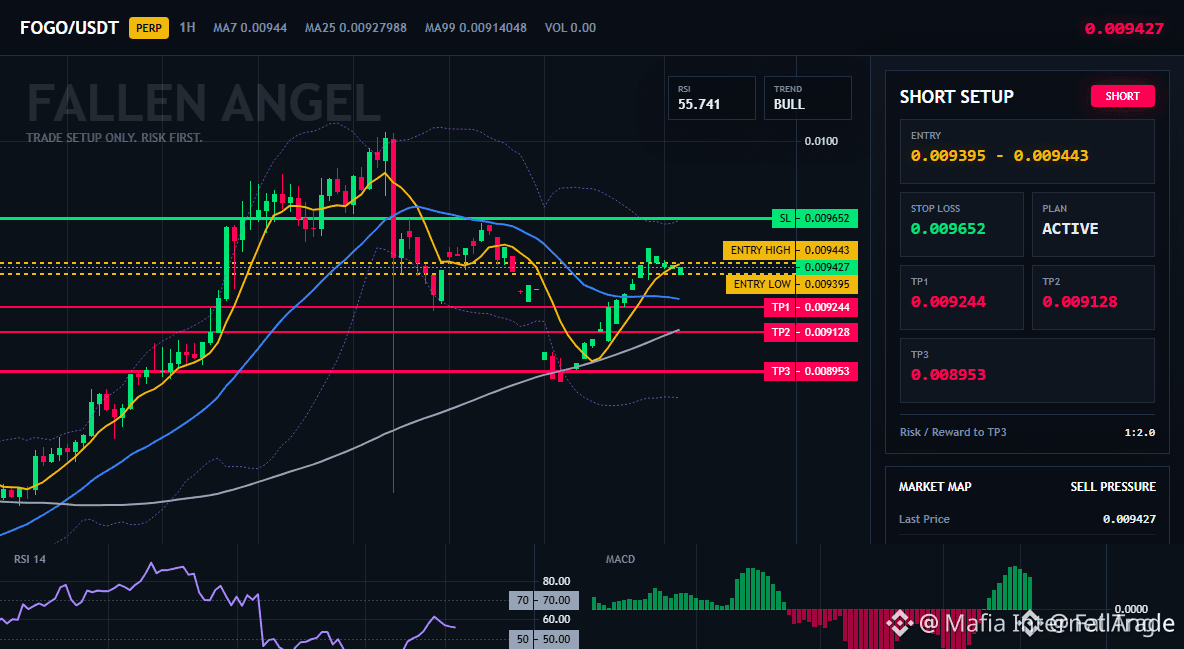Click the VOL 0.00 label
The width and height of the screenshot is (1184, 649).
570,28
